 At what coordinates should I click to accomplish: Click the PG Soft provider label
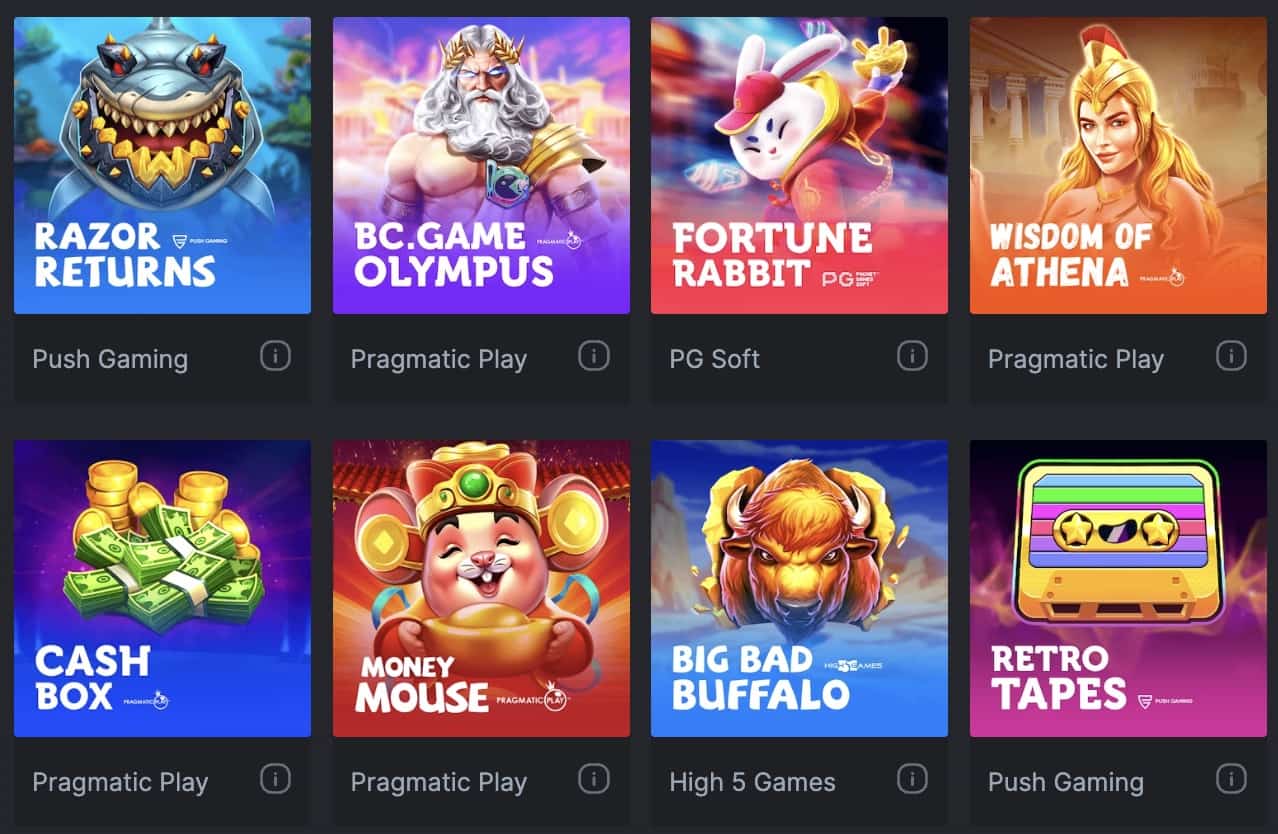click(715, 359)
